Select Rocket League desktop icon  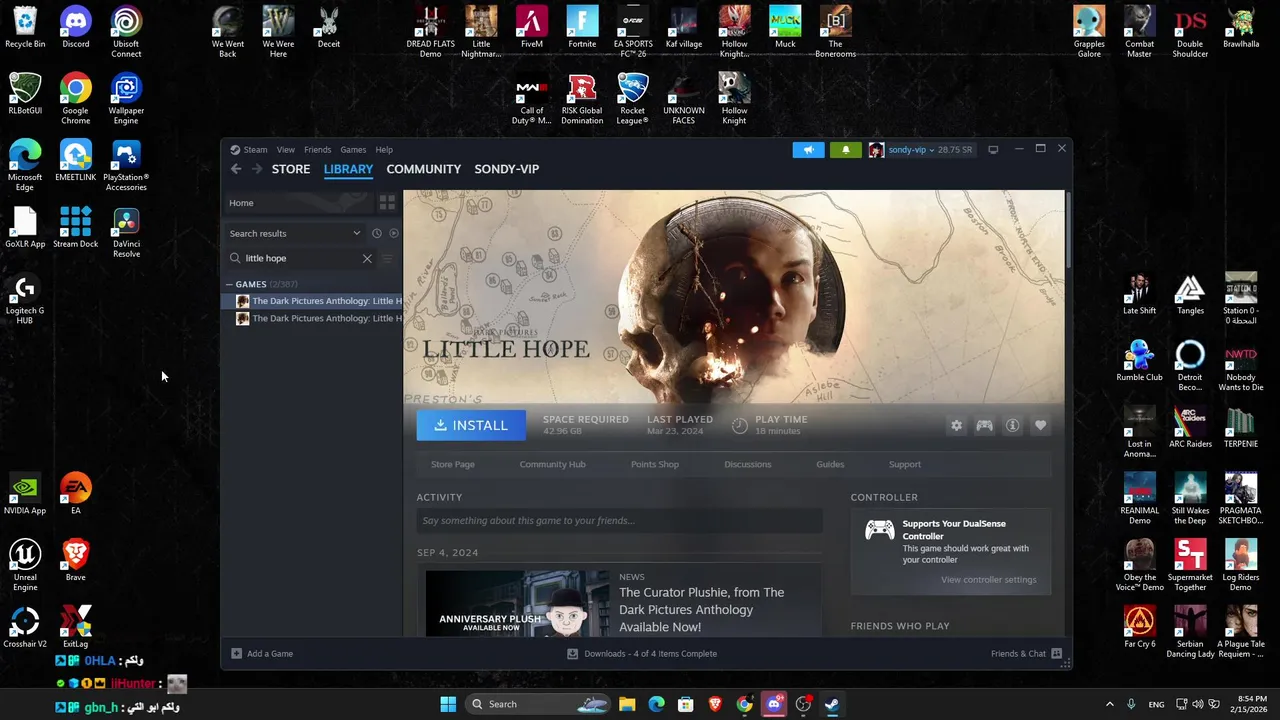click(632, 99)
